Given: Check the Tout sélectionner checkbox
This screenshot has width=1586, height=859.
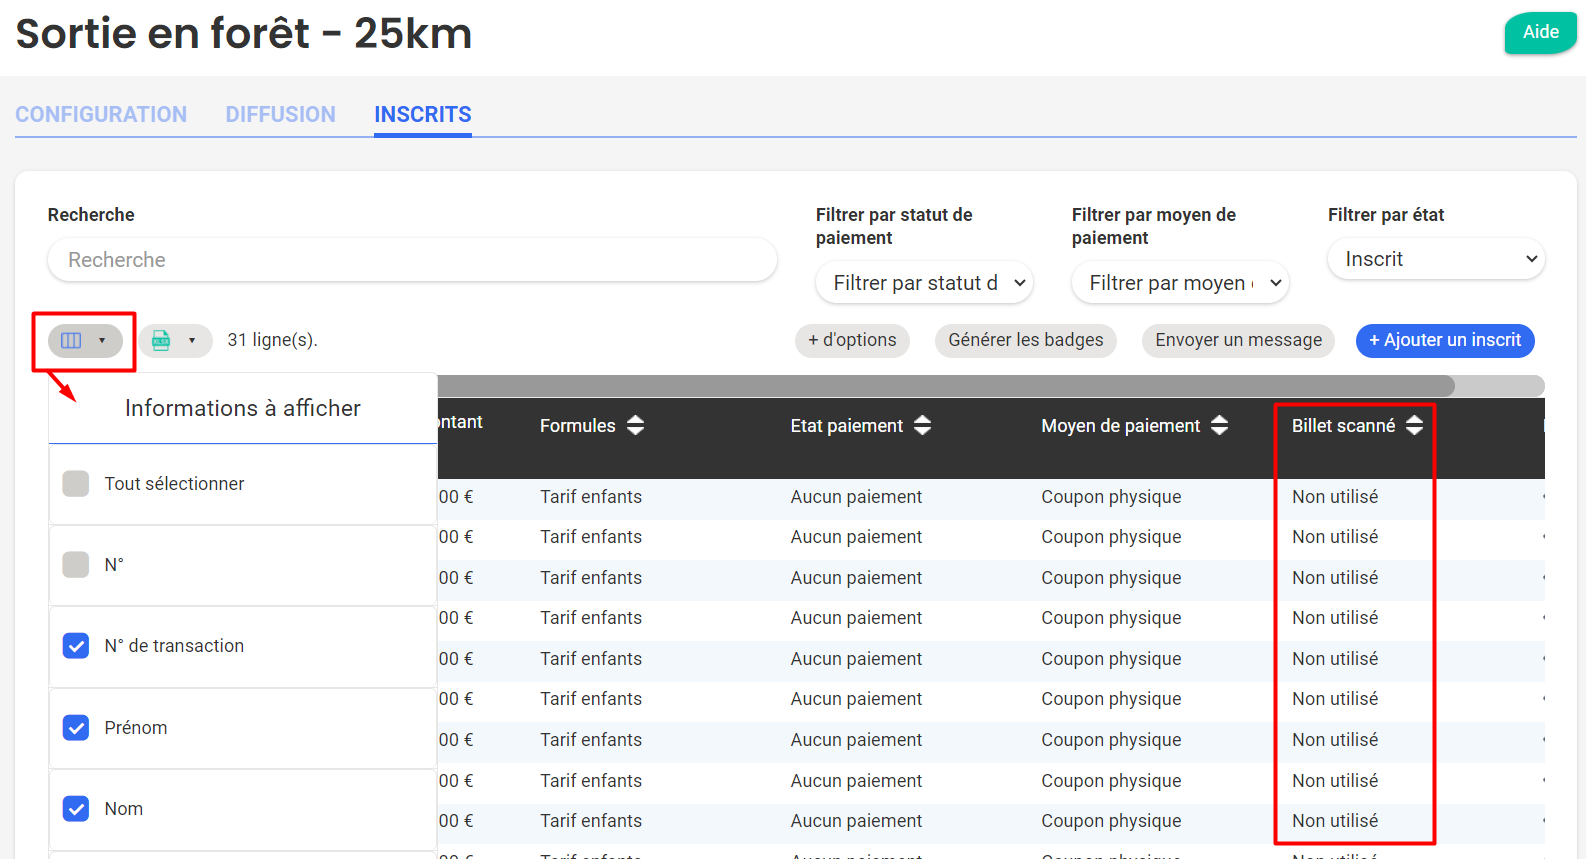Looking at the screenshot, I should click(76, 484).
